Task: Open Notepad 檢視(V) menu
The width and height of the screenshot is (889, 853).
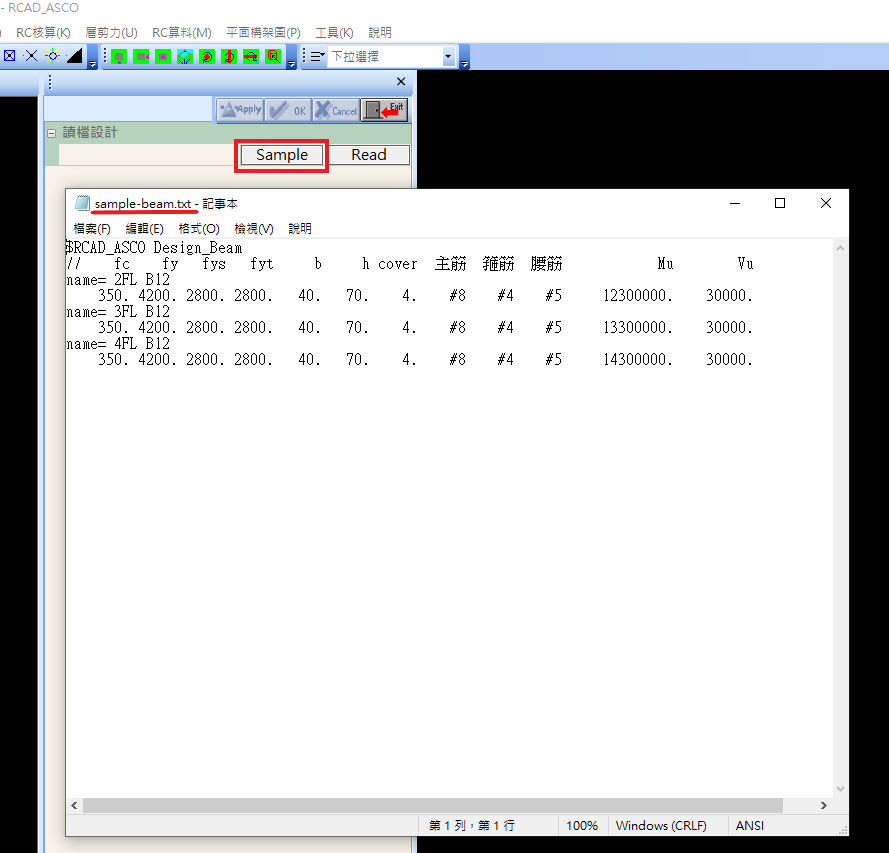Action: tap(254, 228)
